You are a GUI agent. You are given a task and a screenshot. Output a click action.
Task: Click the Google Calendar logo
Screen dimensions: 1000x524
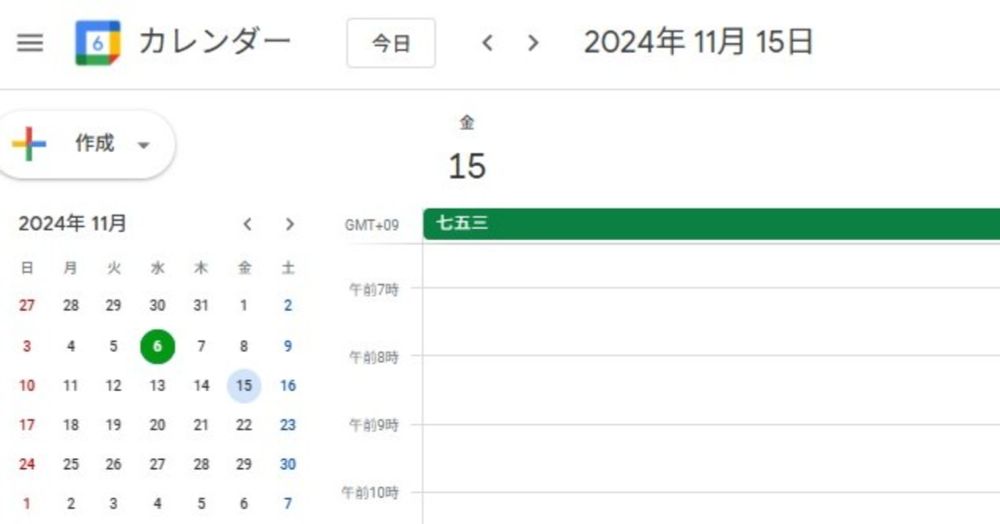click(98, 43)
